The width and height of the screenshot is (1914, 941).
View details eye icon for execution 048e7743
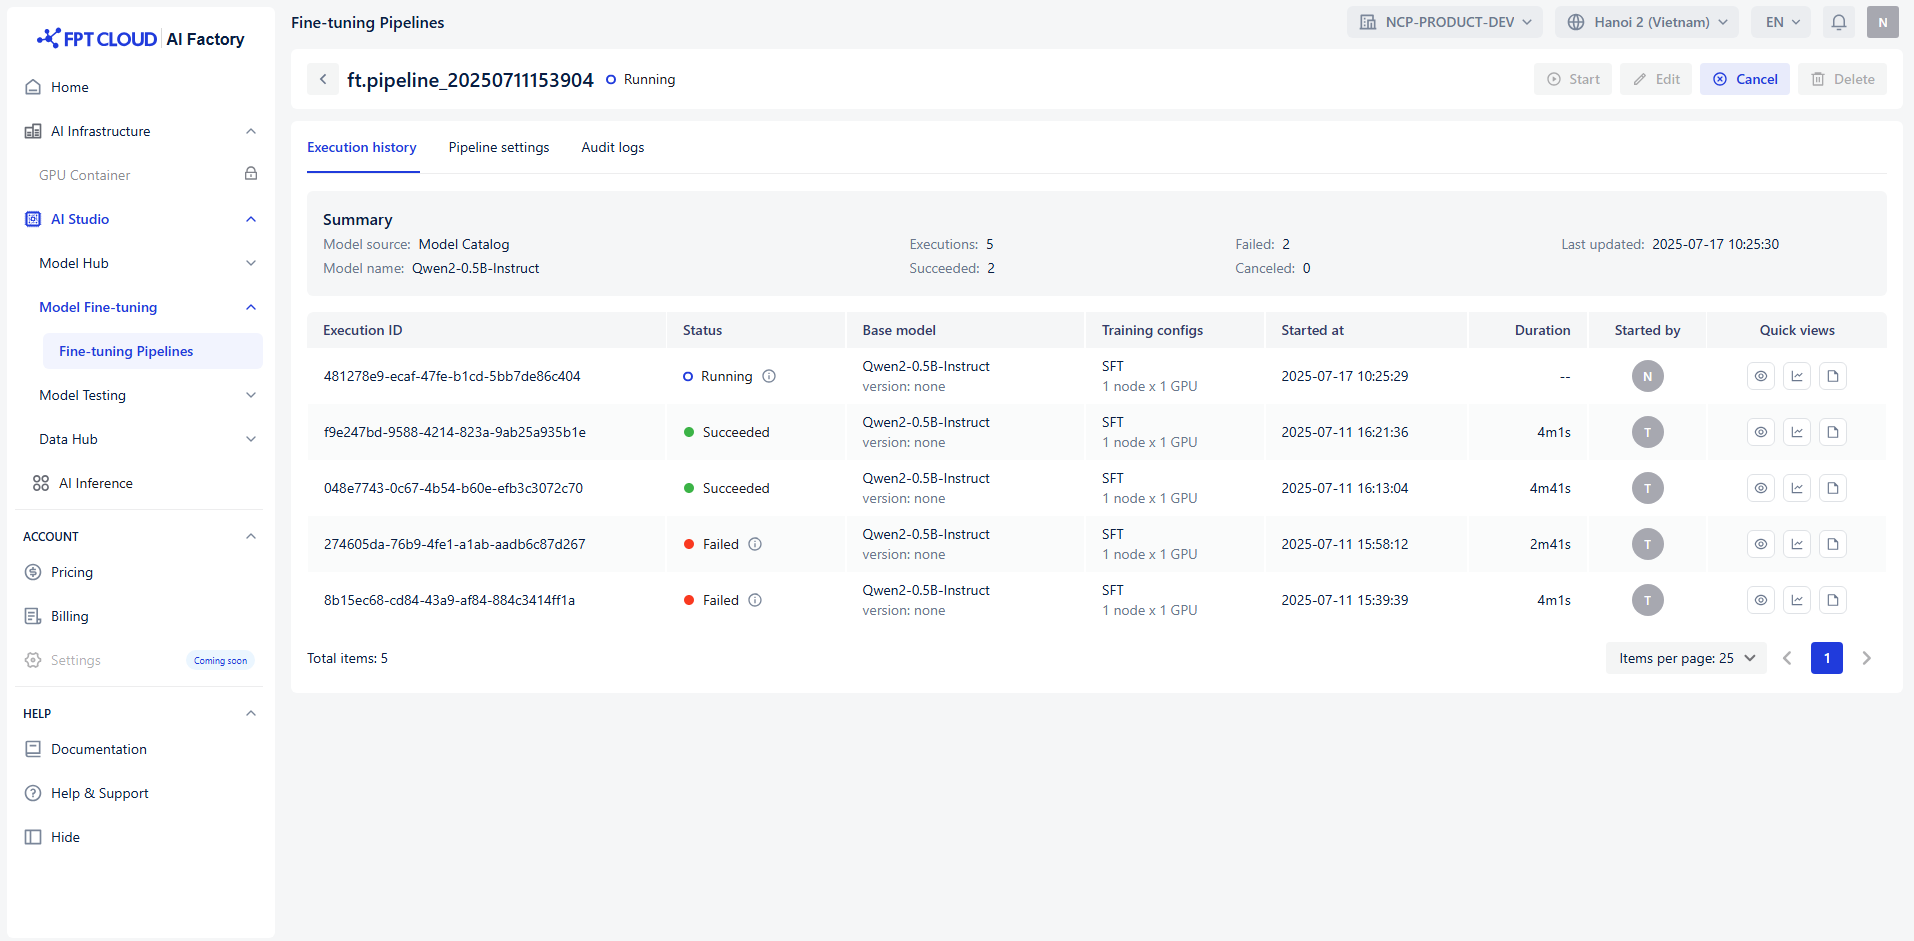[1760, 488]
